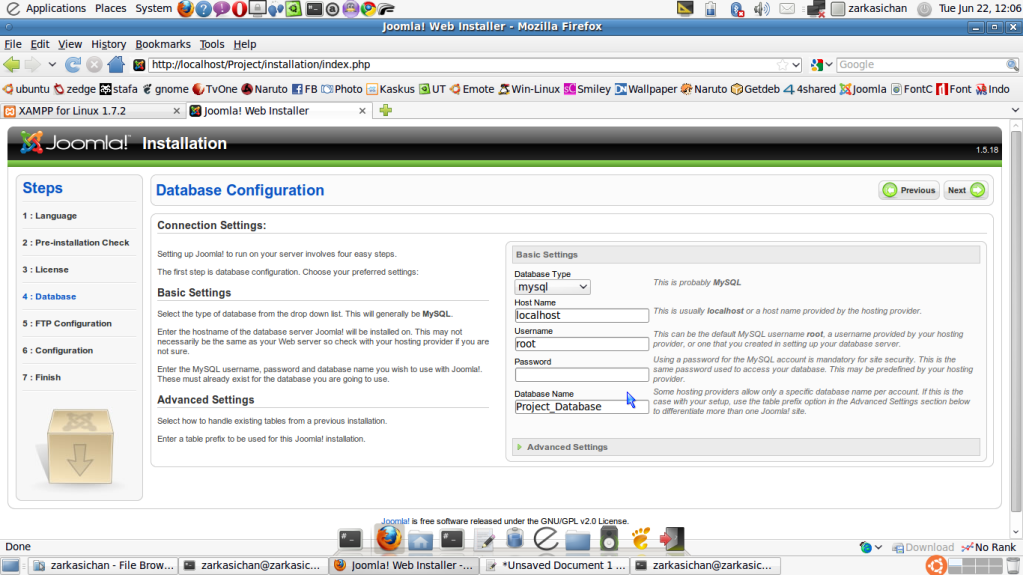Screen dimensions: 1023x575
Task: Open the Applications menu in GNOME panel
Action: (x=55, y=8)
